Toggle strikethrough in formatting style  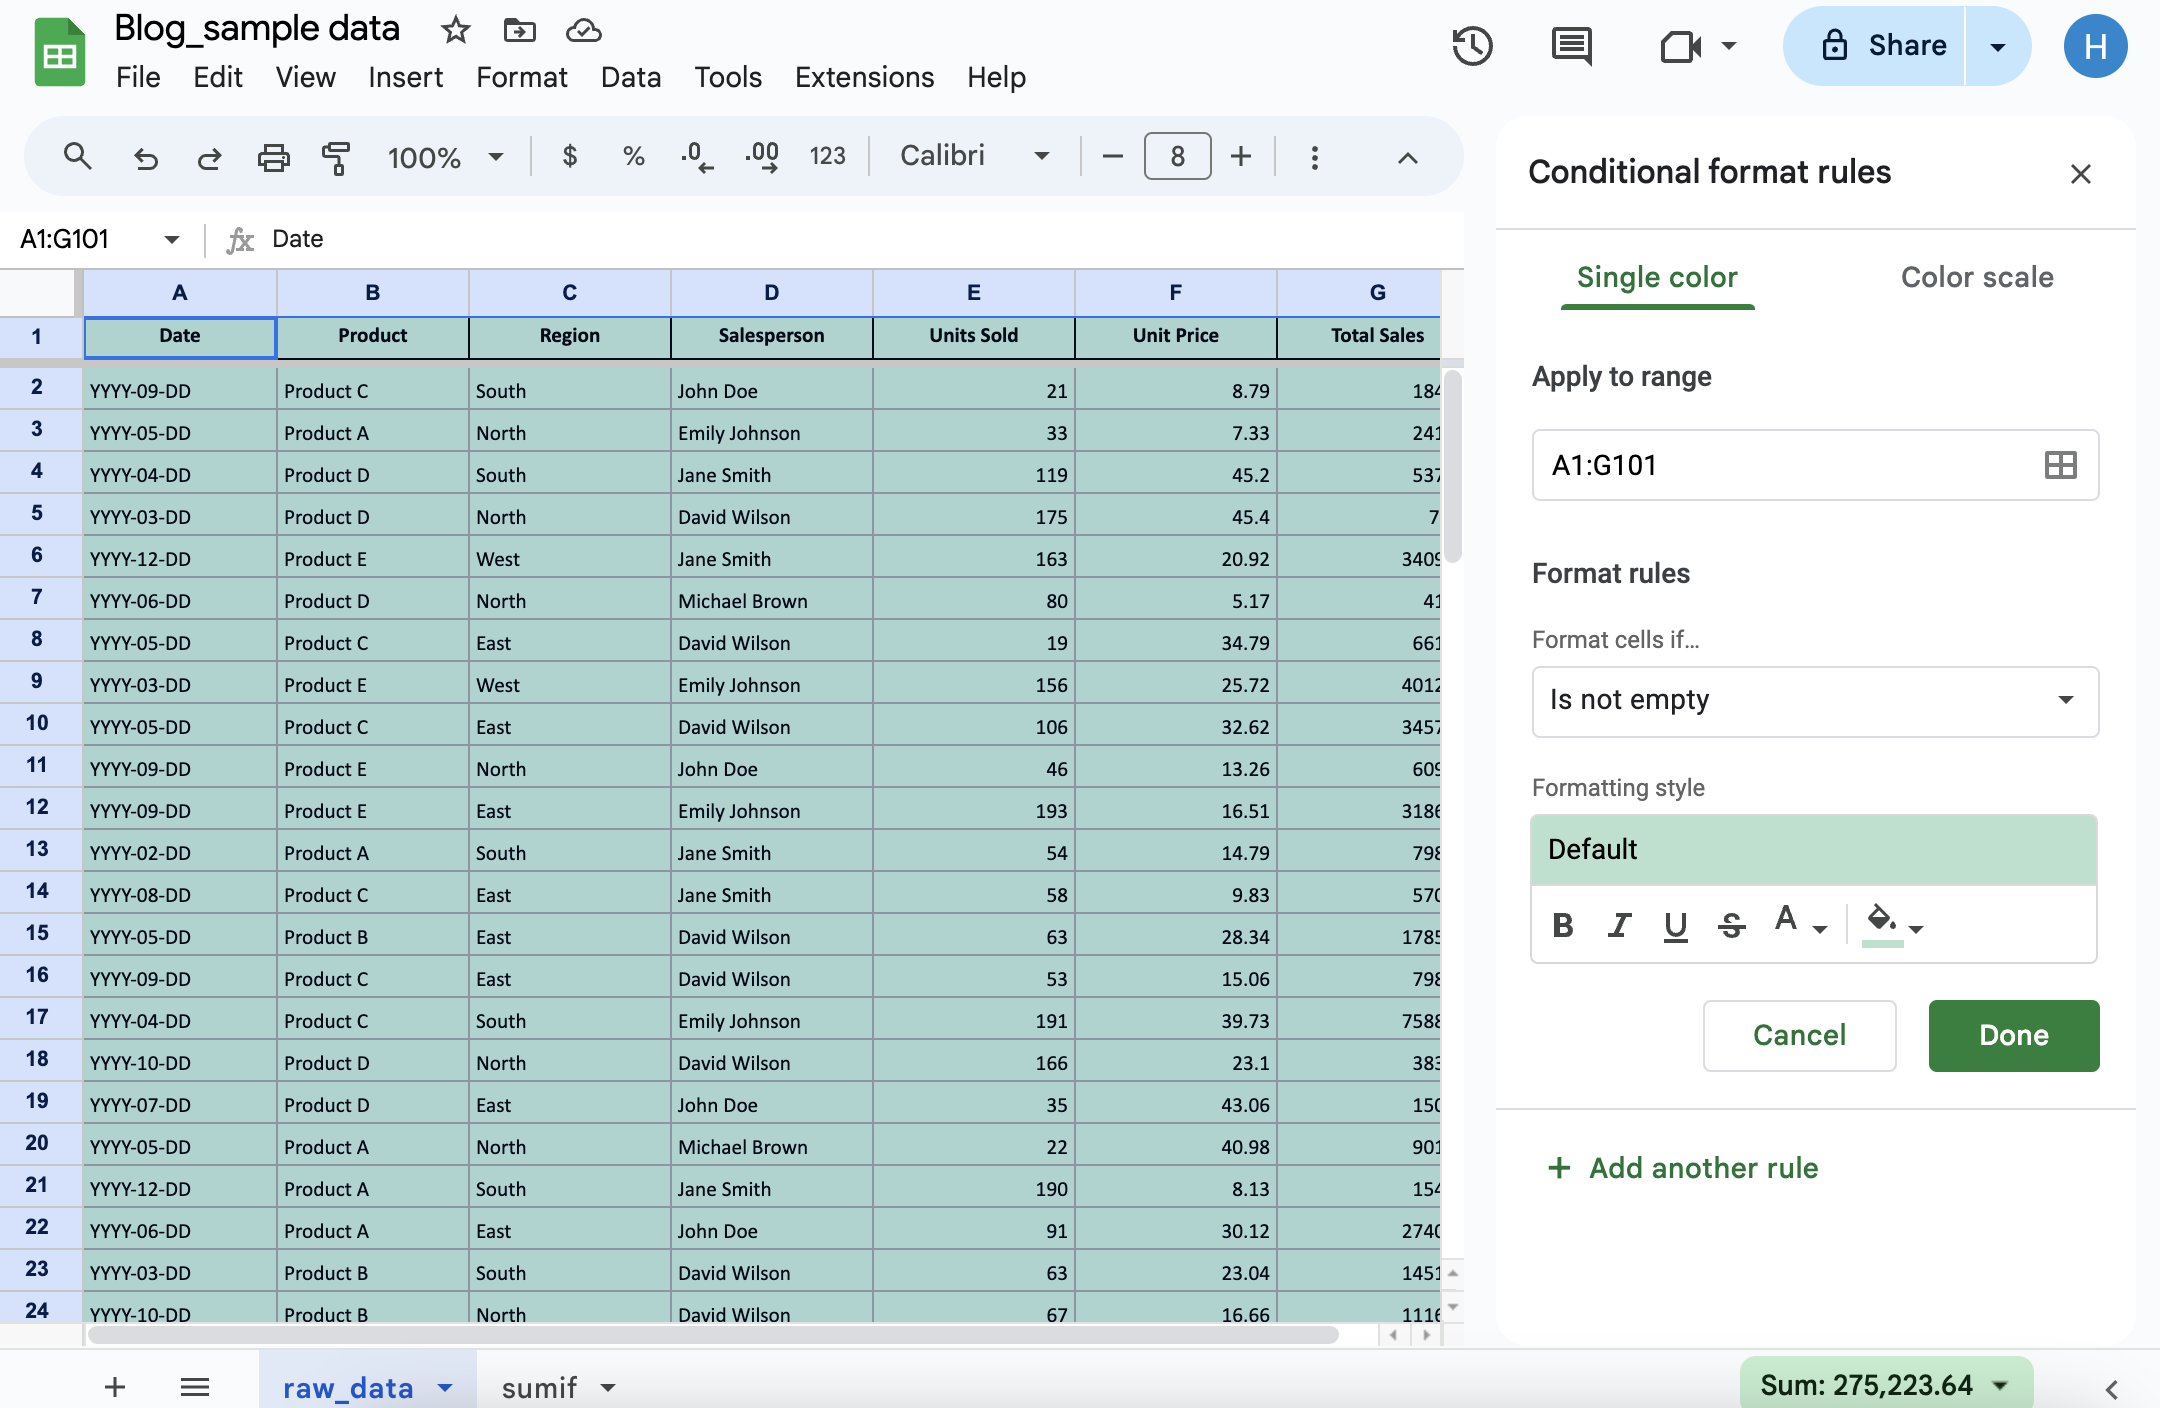pos(1732,926)
